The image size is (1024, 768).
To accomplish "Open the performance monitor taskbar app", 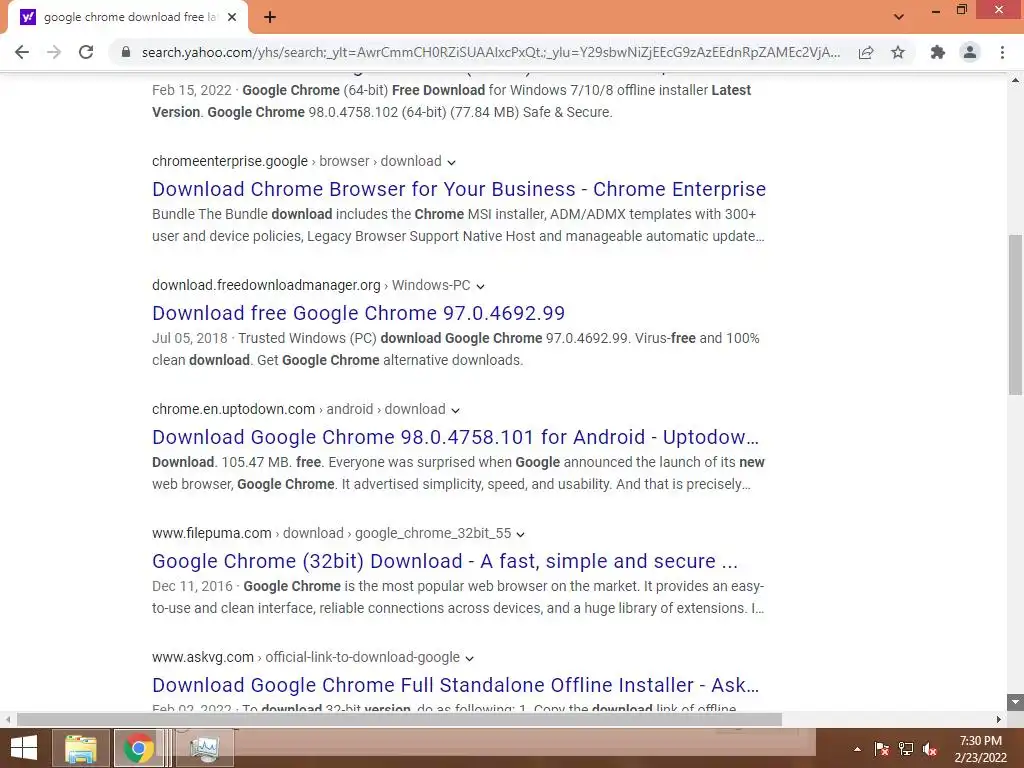I will click(x=204, y=748).
